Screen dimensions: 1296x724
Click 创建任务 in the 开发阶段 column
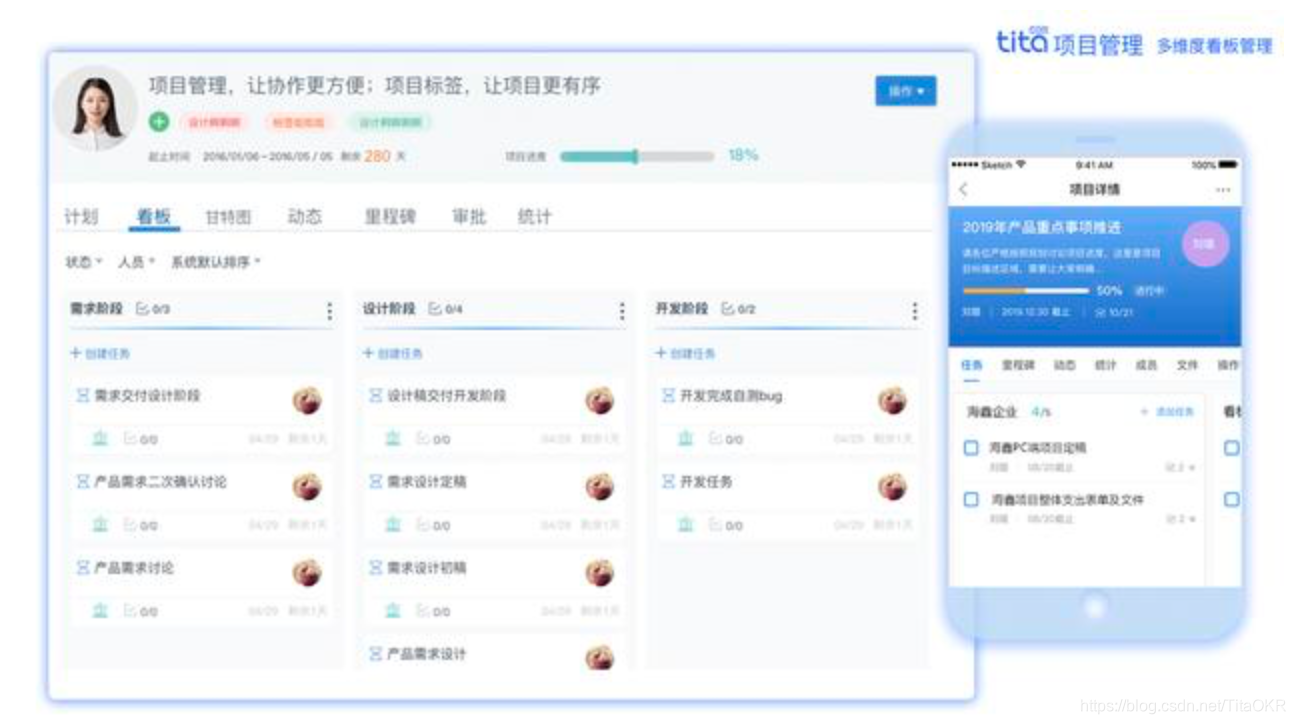pos(686,353)
